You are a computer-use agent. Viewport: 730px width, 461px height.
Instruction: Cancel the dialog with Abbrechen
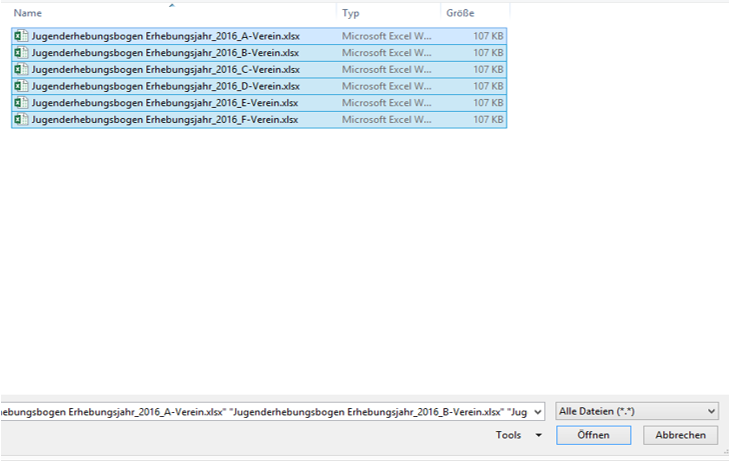[x=680, y=435]
